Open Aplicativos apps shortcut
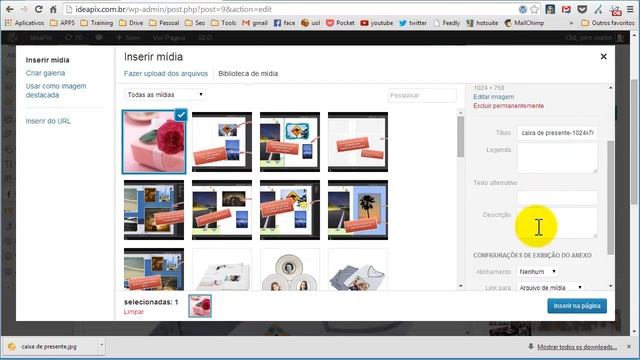Screen dimensions: 640x360 [x=24, y=23]
